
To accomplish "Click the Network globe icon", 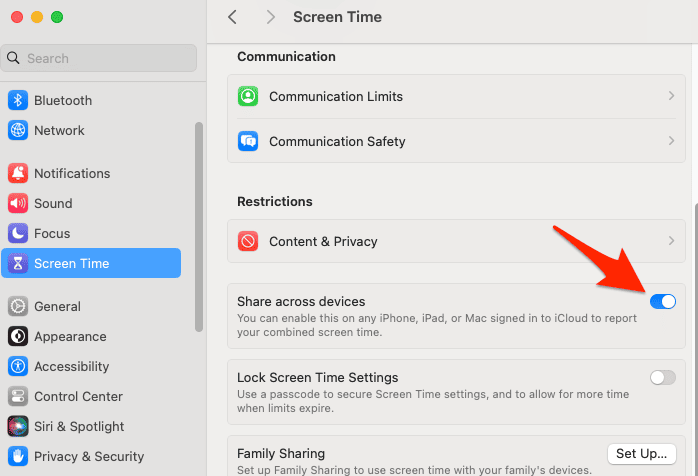I will (x=18, y=130).
